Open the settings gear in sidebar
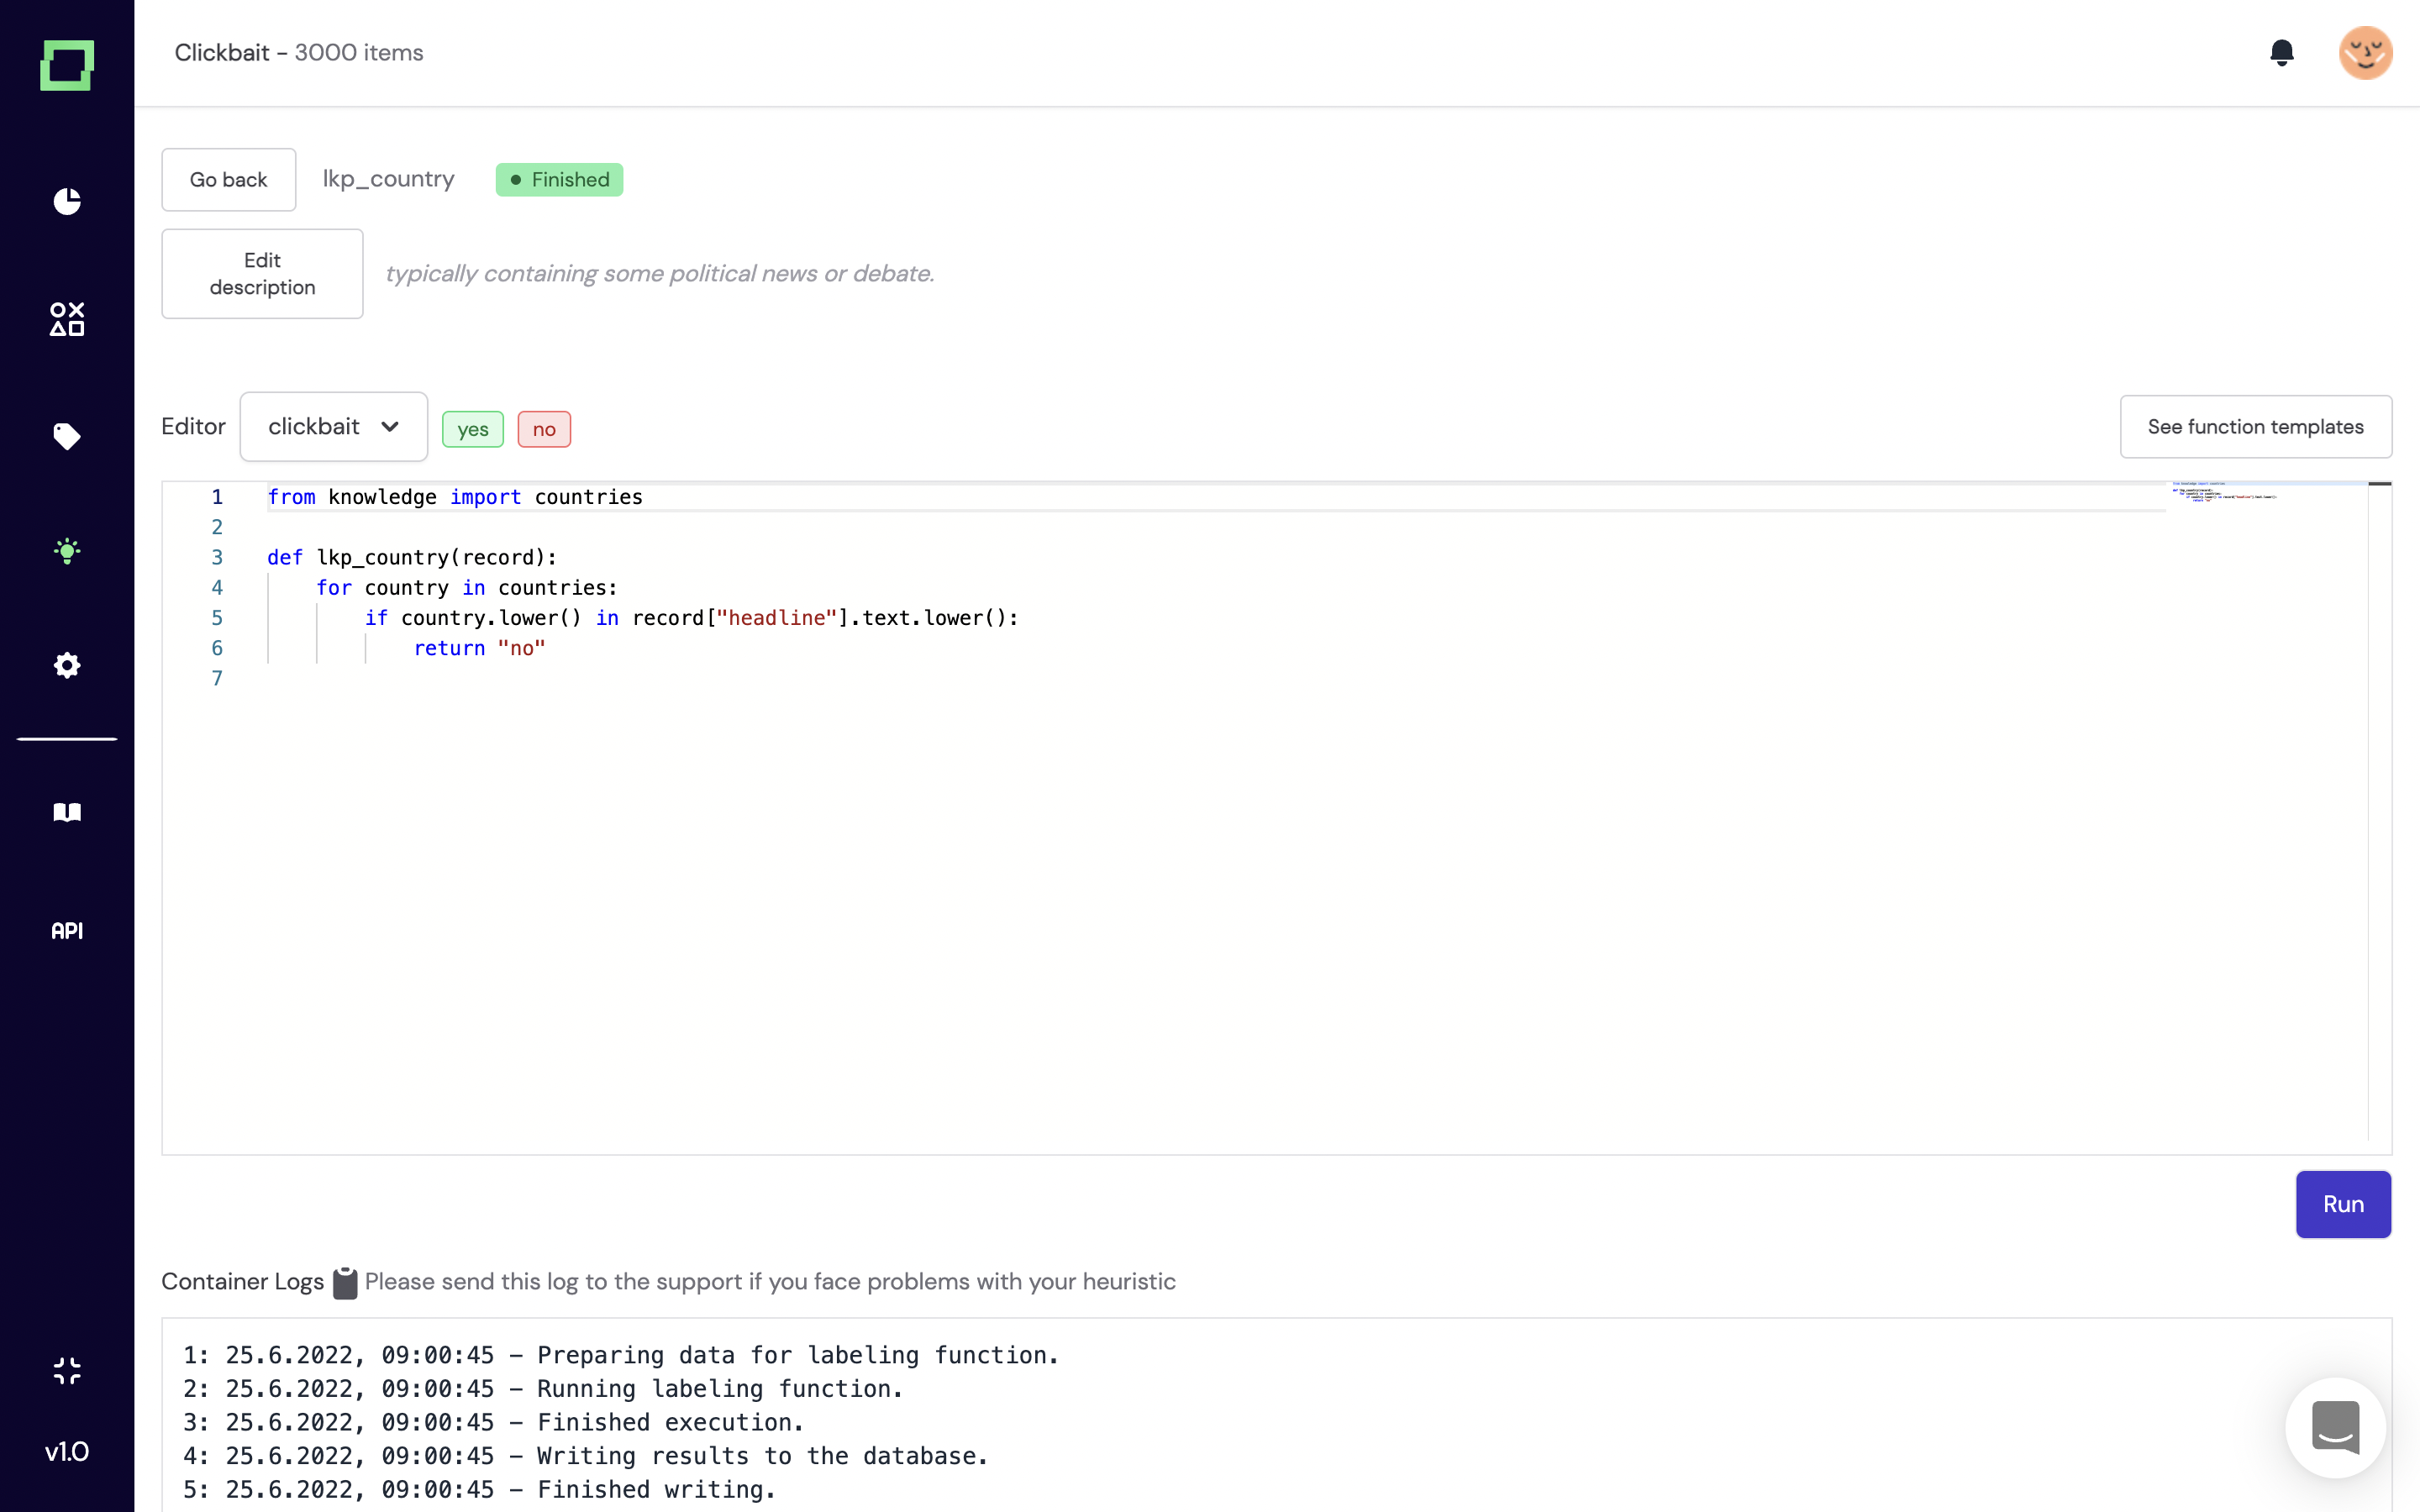 (x=67, y=665)
